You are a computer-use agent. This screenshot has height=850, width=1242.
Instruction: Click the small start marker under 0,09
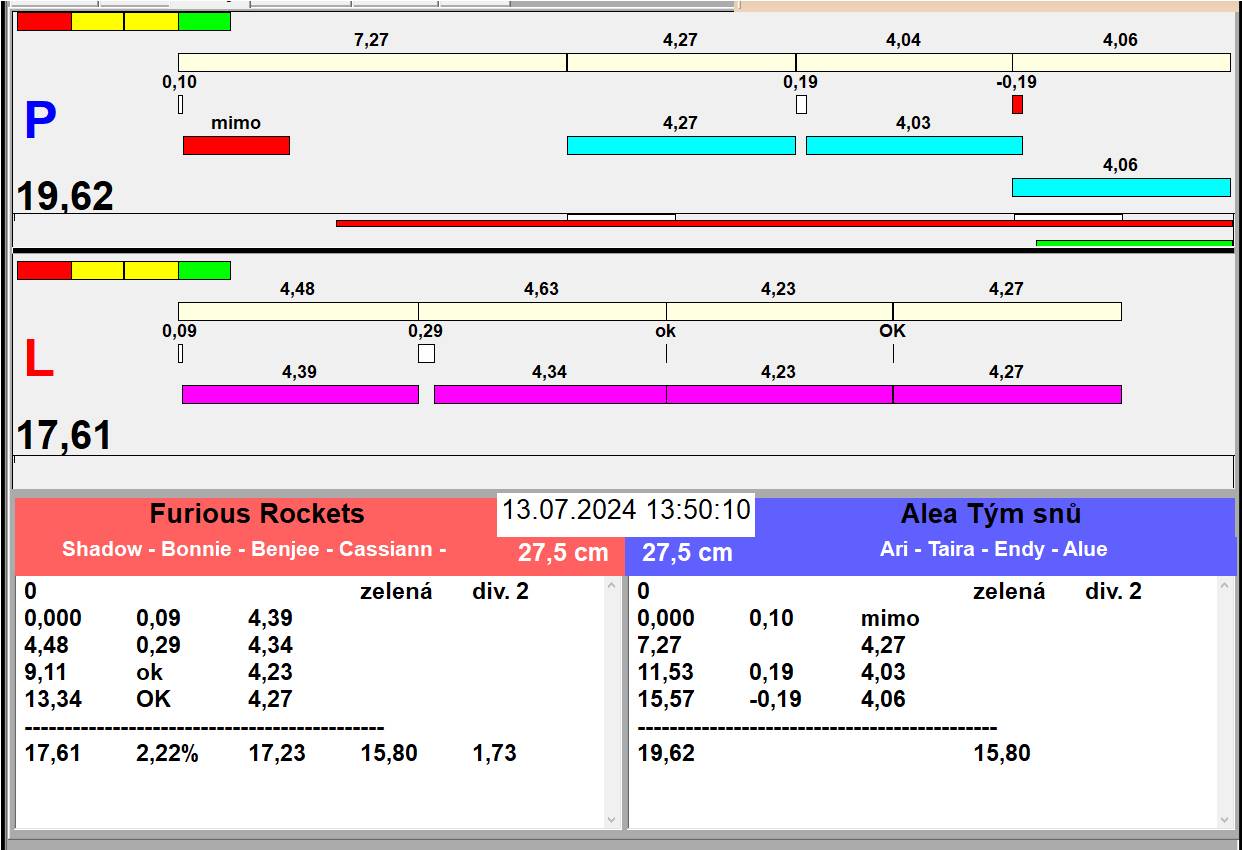[x=181, y=353]
